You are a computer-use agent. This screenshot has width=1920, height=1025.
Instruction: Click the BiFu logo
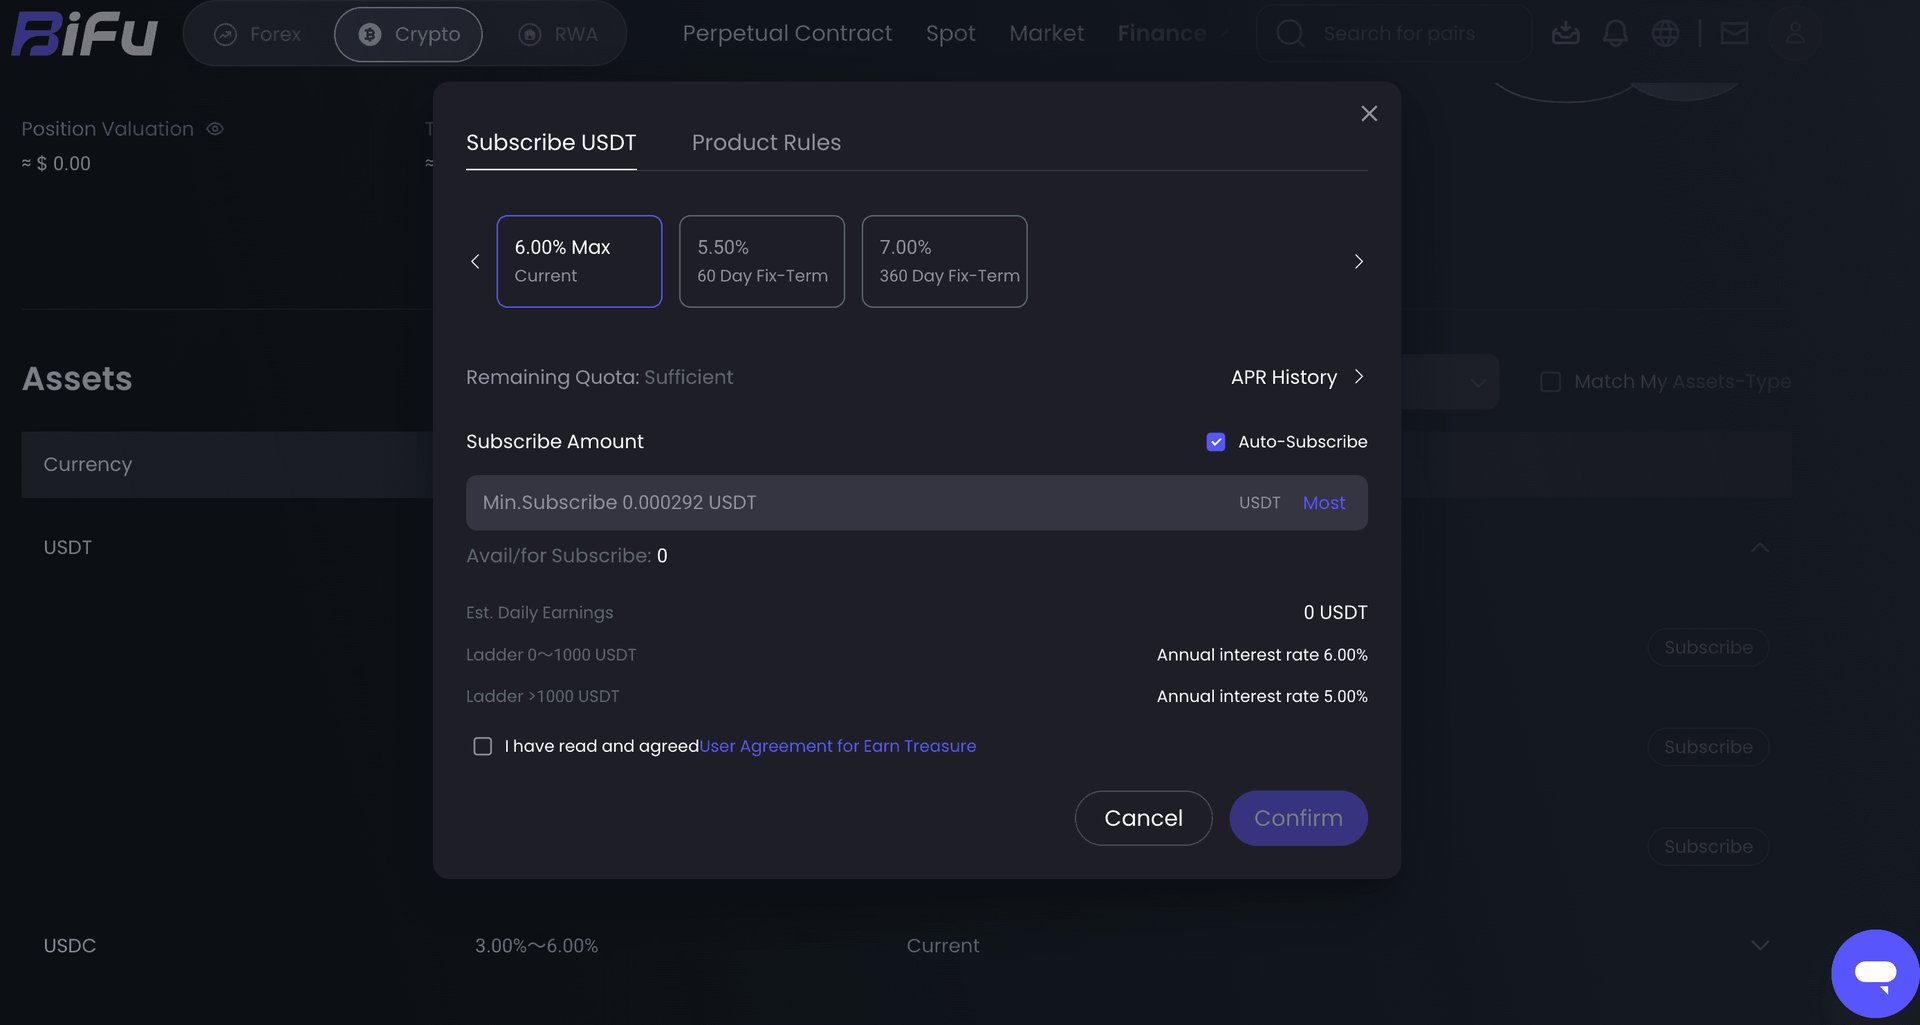[x=85, y=34]
